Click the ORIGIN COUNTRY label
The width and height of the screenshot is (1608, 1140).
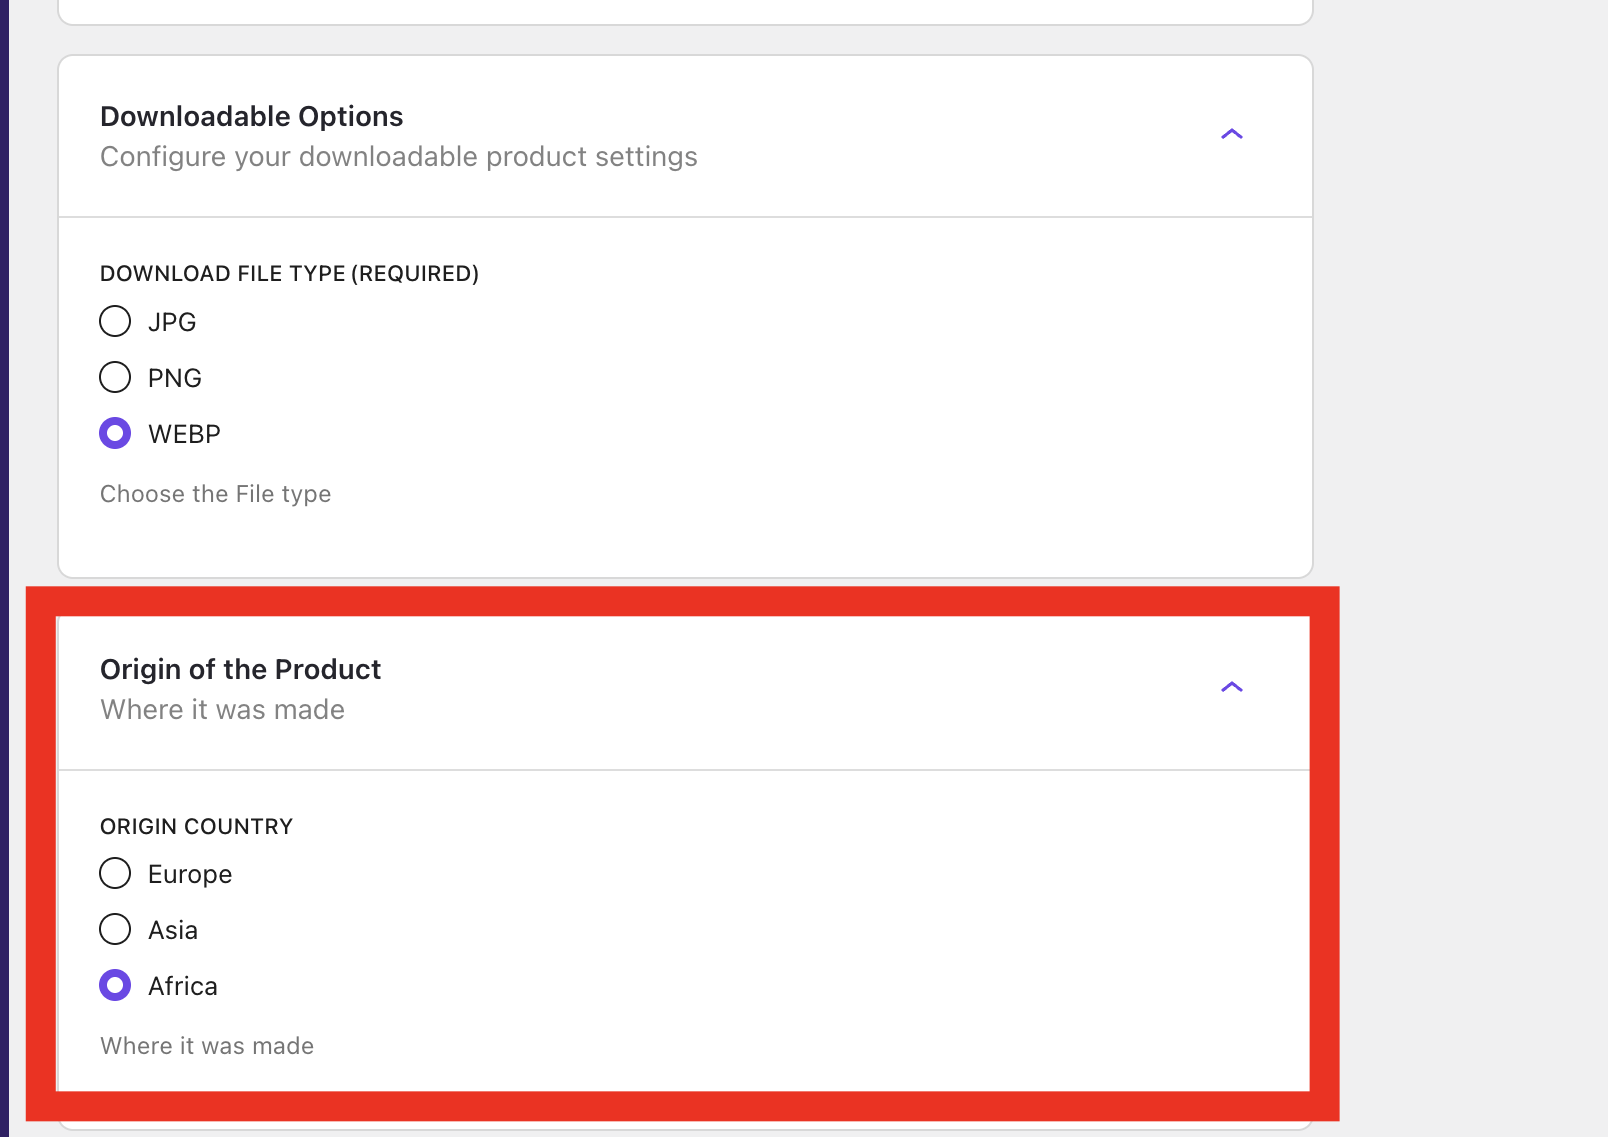tap(196, 826)
